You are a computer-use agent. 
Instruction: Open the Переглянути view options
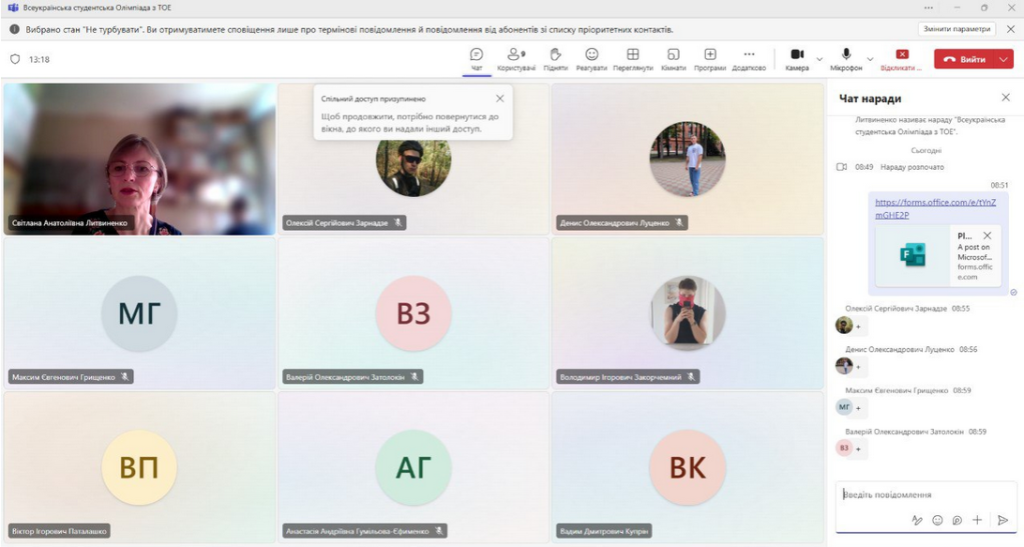pyautogui.click(x=633, y=59)
